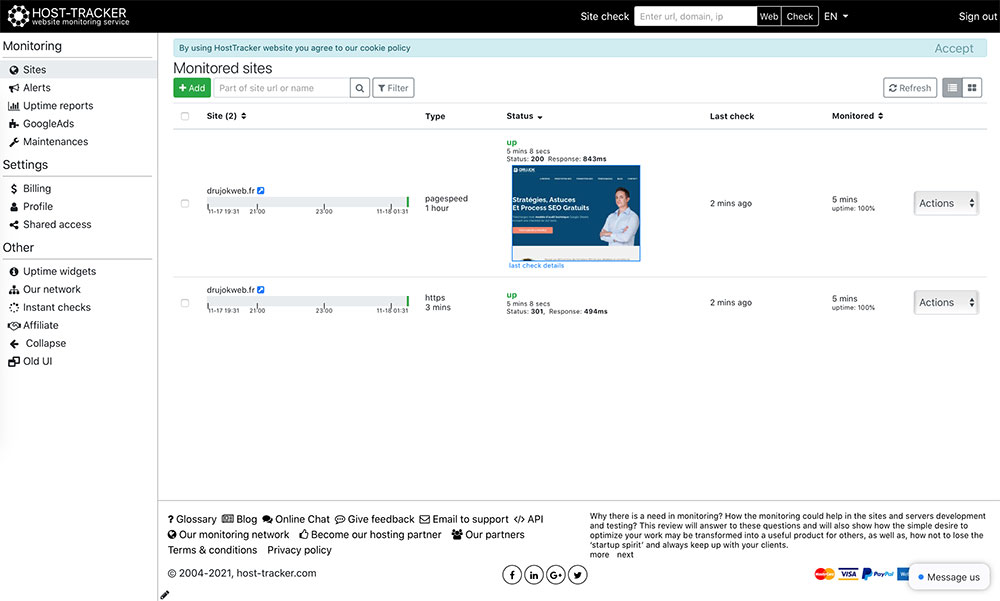Open the drujokweb.fr site screenshot thumbnail
Image resolution: width=1000 pixels, height=601 pixels.
point(576,213)
